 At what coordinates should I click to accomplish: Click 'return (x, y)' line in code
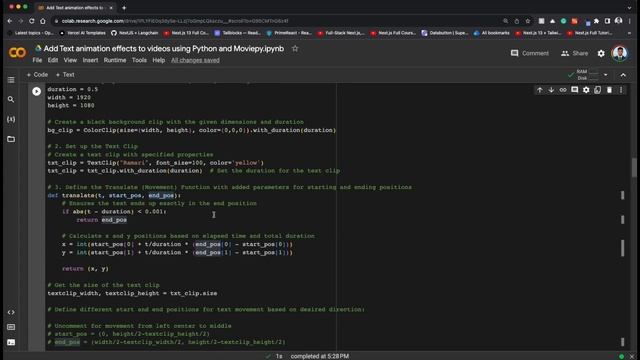85,269
